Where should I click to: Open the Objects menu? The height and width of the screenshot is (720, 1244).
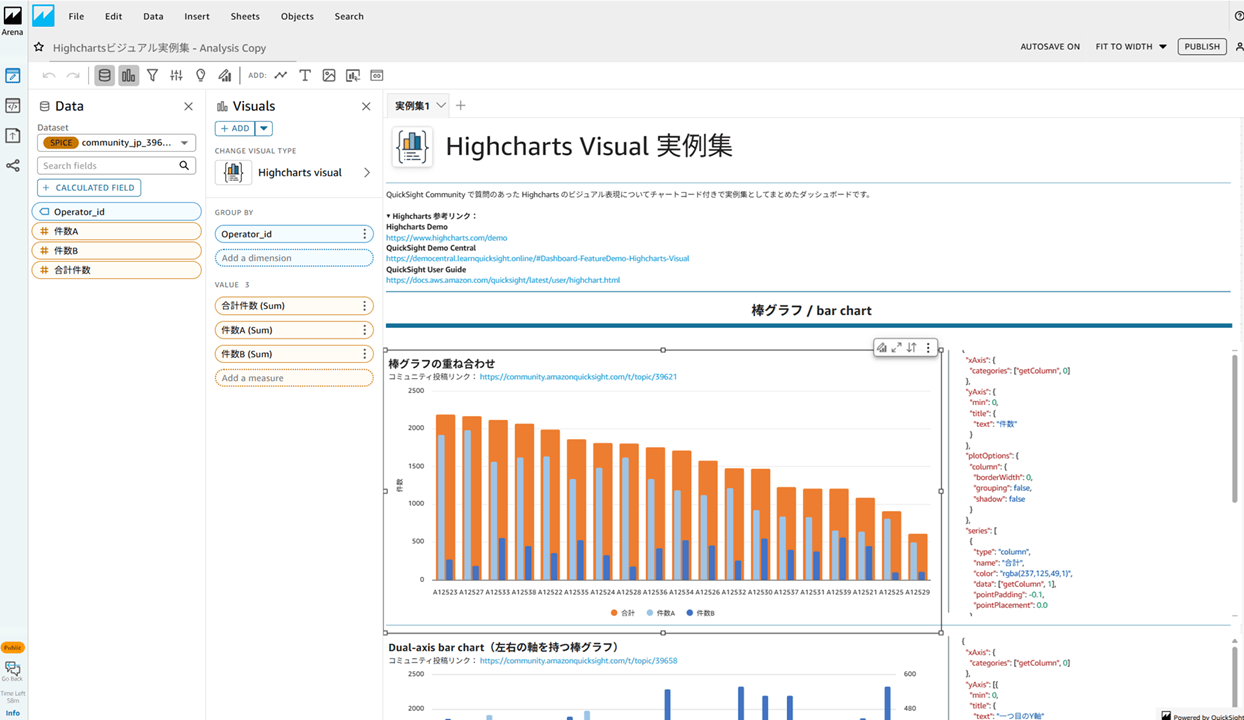click(x=297, y=17)
